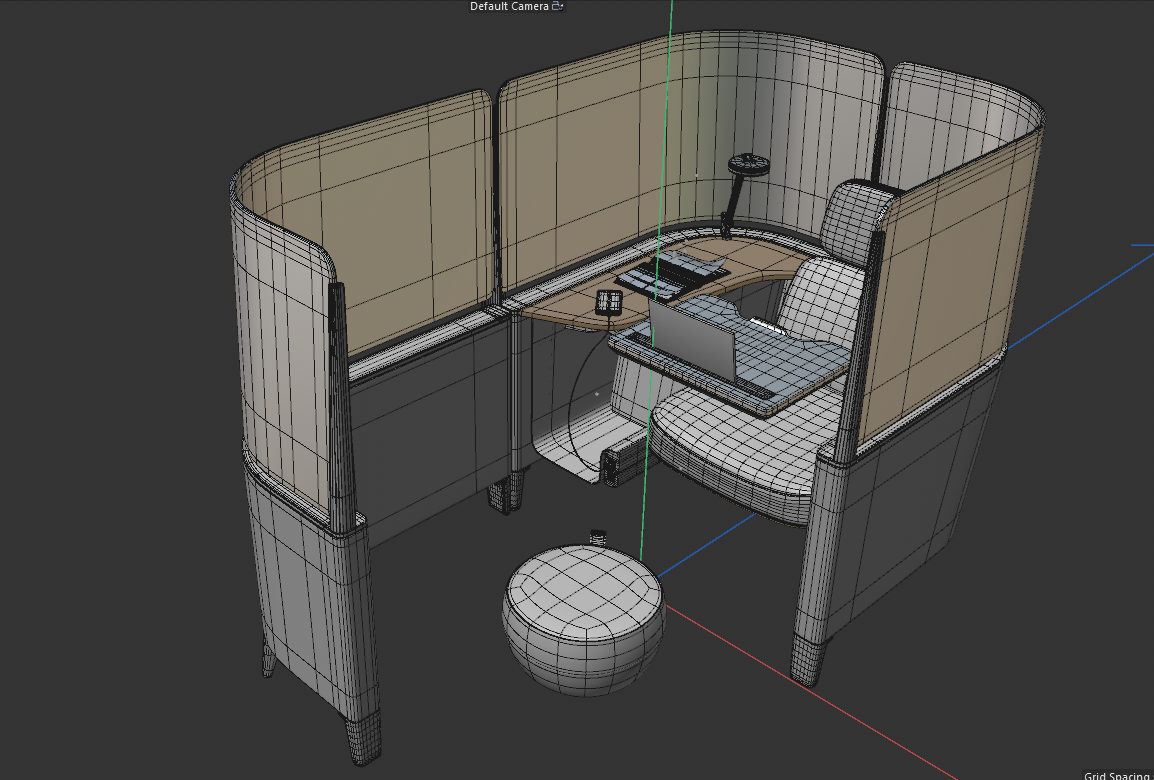Click the Default Camera label
This screenshot has height=780, width=1154.
509,6
